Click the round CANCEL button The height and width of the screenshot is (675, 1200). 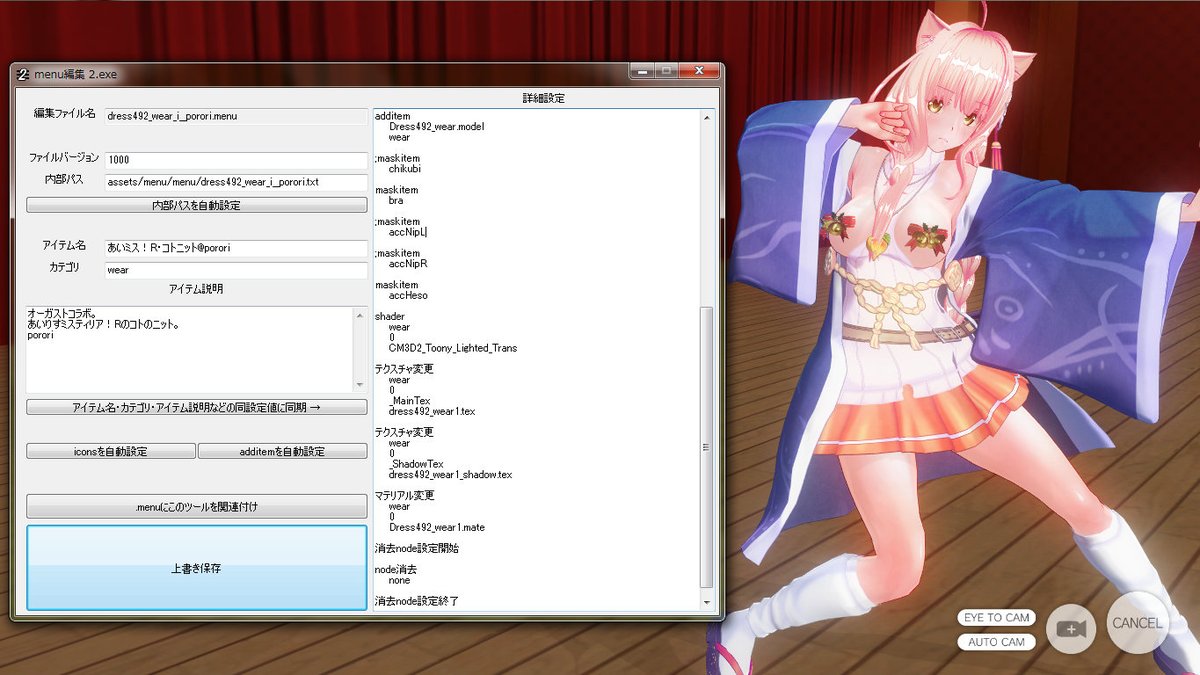(1137, 623)
